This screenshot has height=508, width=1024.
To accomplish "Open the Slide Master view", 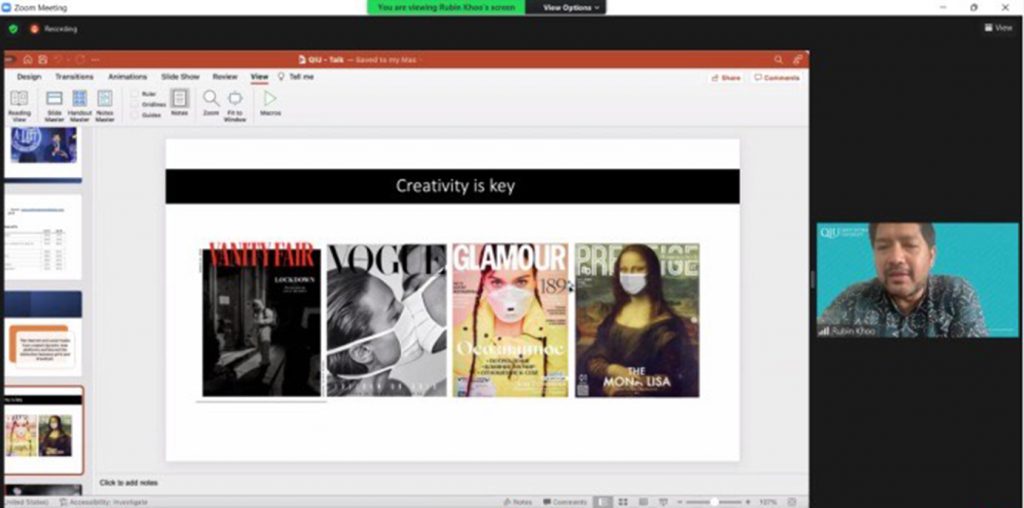I will pyautogui.click(x=54, y=103).
